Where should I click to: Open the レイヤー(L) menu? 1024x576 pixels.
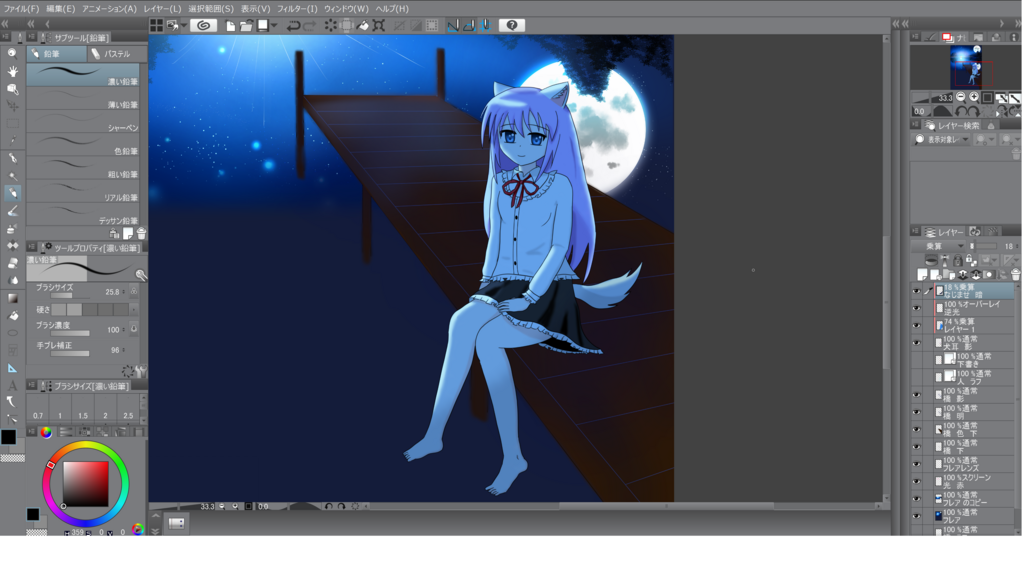pos(162,8)
